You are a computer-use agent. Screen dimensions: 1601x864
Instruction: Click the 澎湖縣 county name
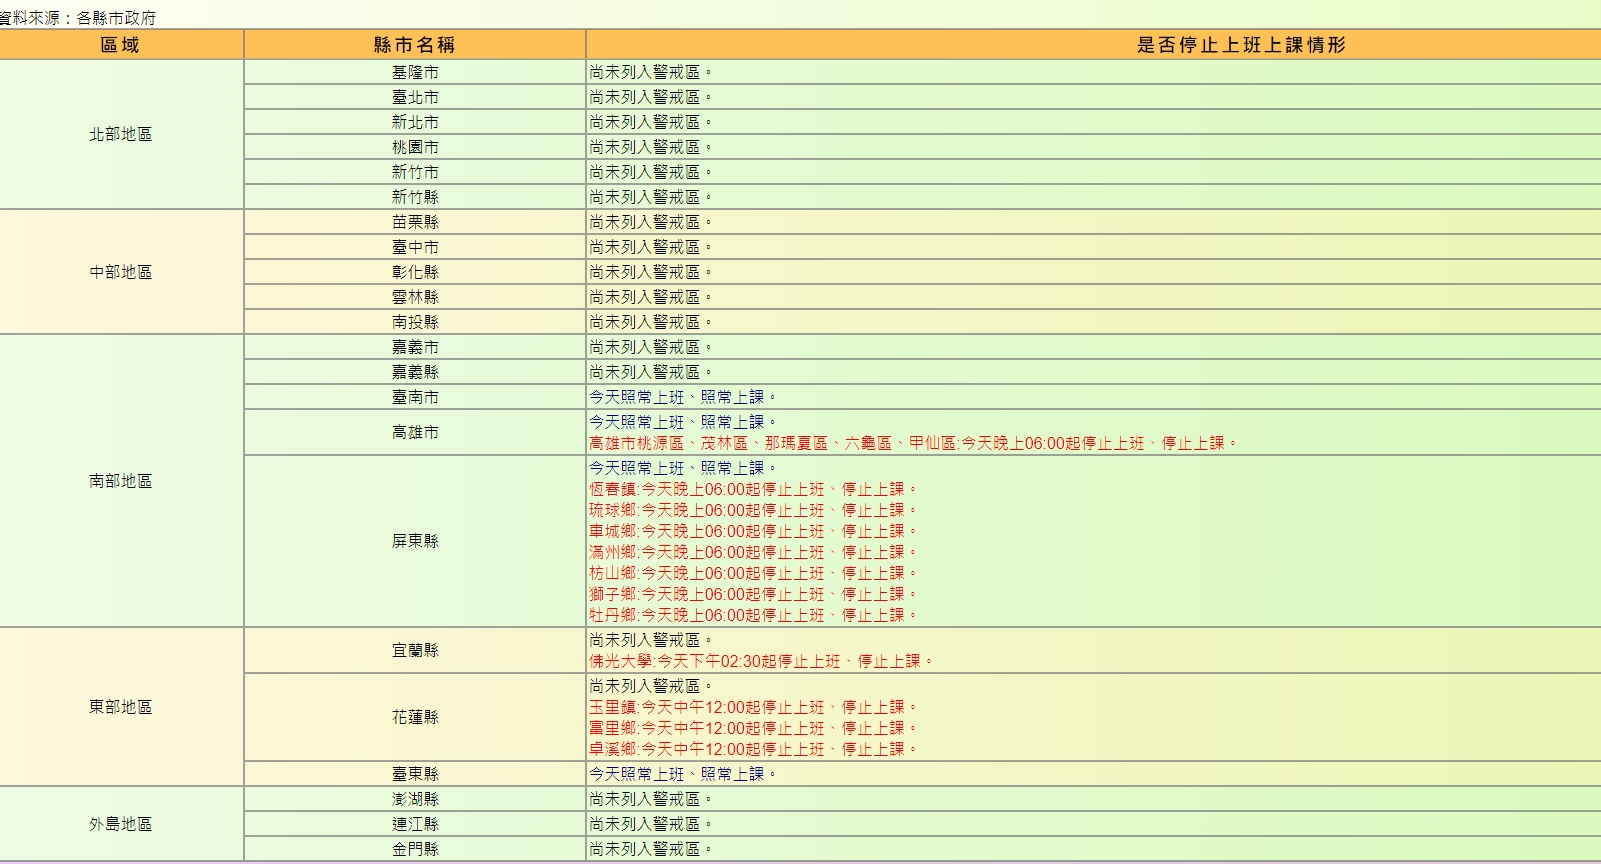point(415,799)
